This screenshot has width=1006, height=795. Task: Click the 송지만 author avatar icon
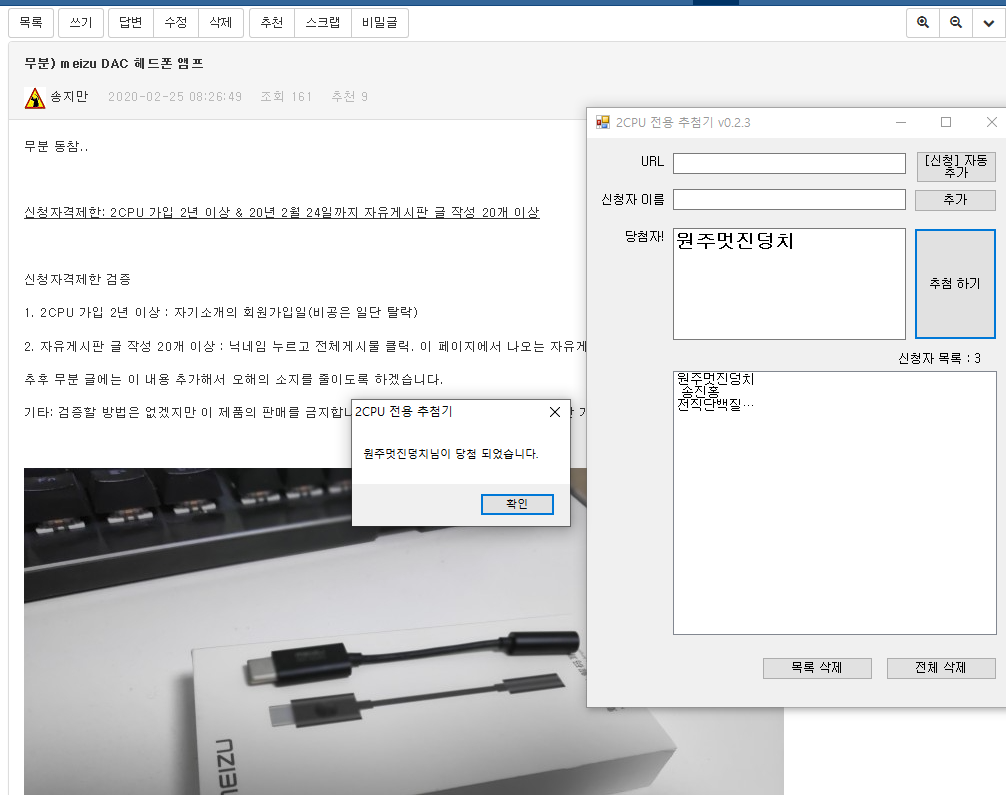35,98
